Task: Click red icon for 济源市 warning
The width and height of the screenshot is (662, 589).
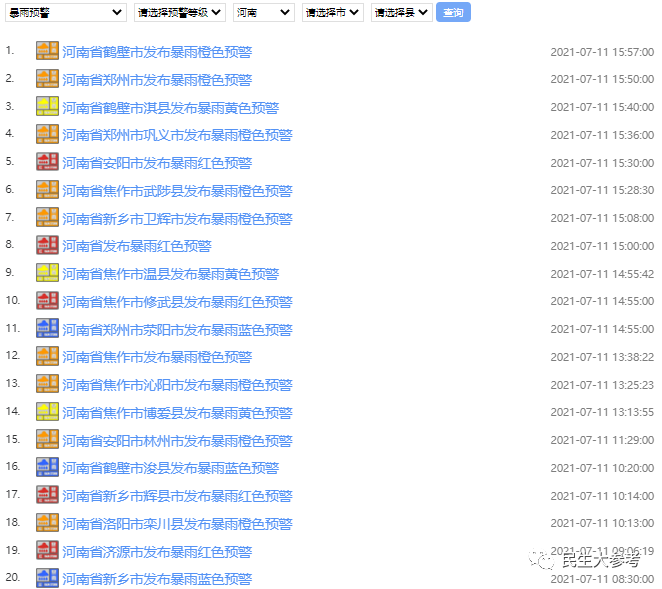Action: click(x=47, y=550)
